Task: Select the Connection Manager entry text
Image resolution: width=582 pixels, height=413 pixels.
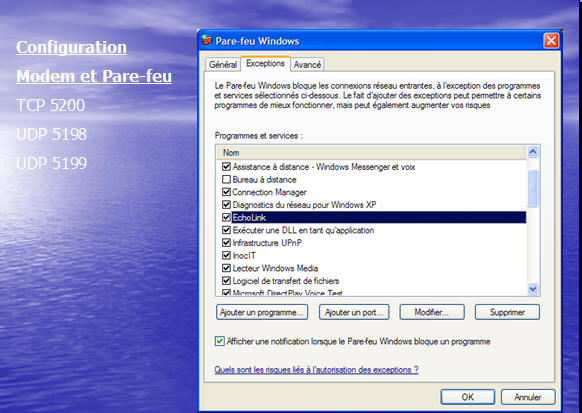Action: [x=269, y=192]
